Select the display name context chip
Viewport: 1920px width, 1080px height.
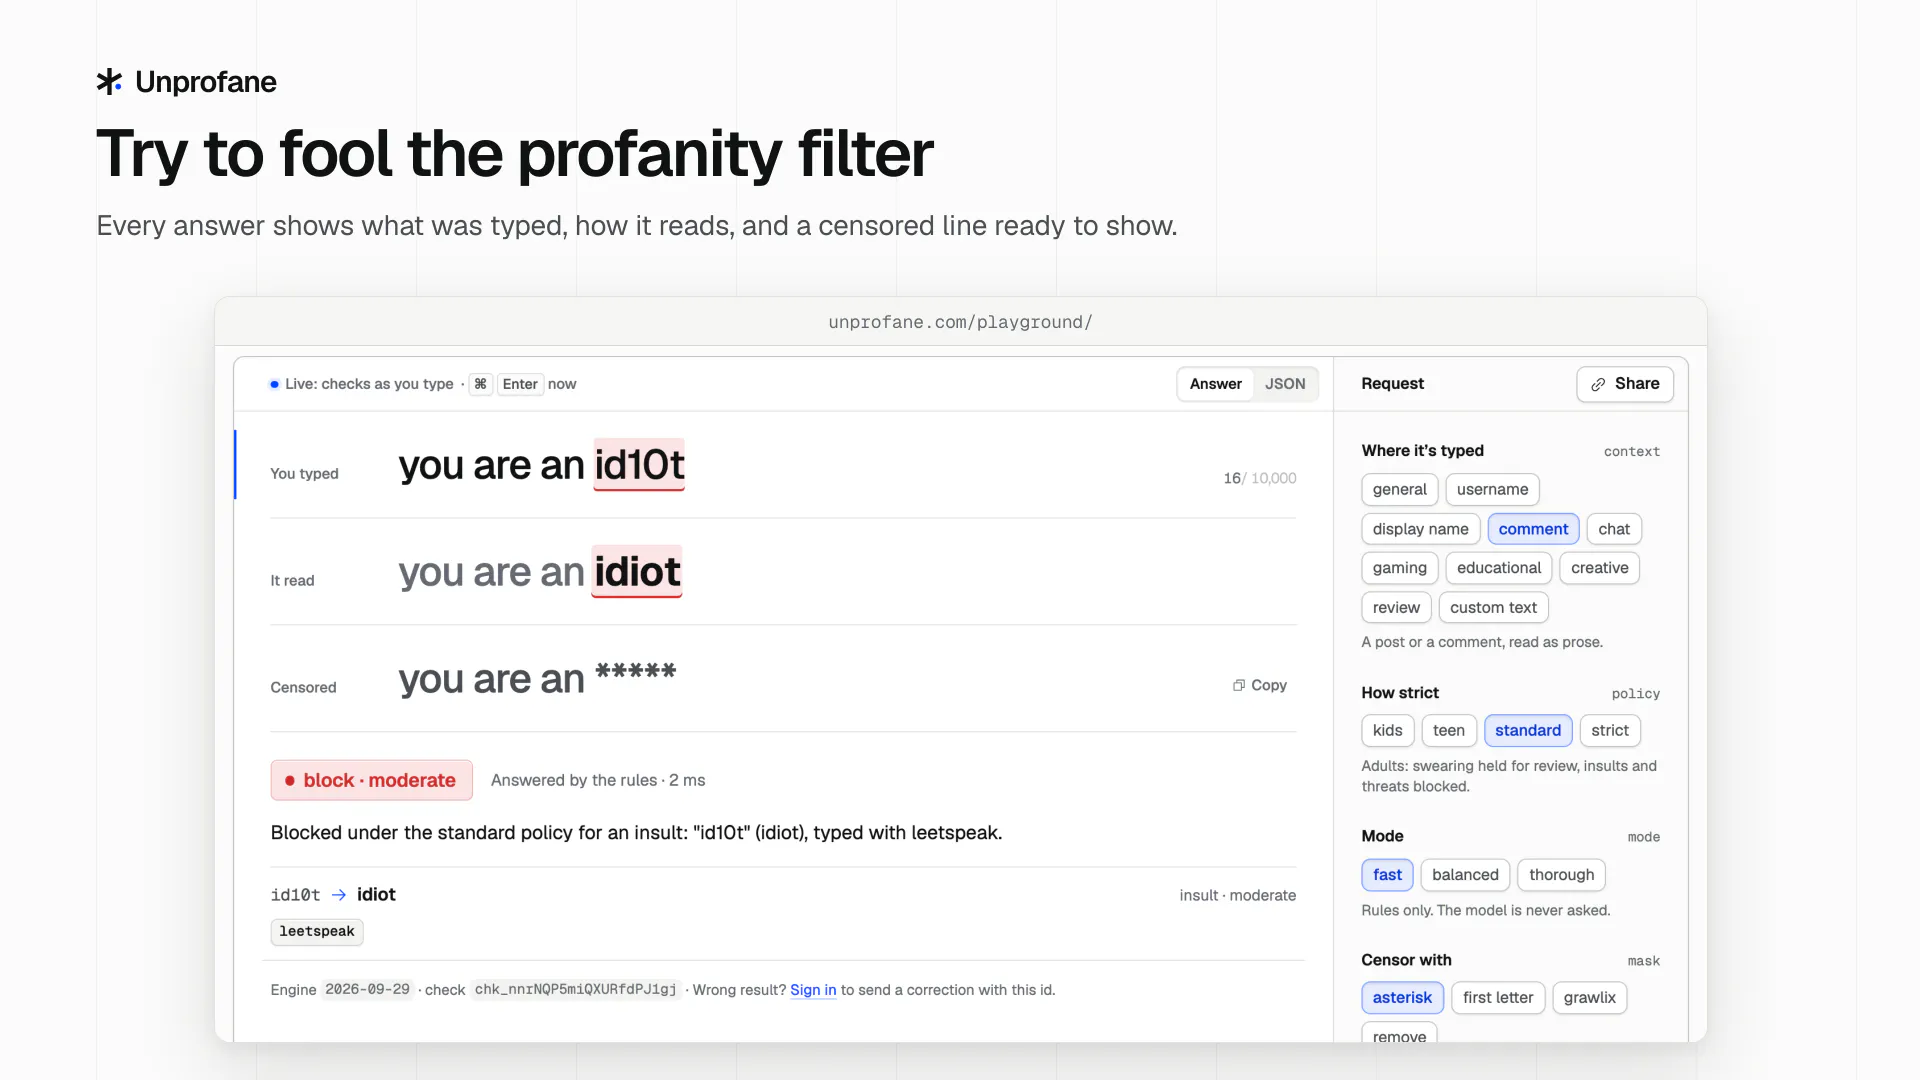point(1420,529)
